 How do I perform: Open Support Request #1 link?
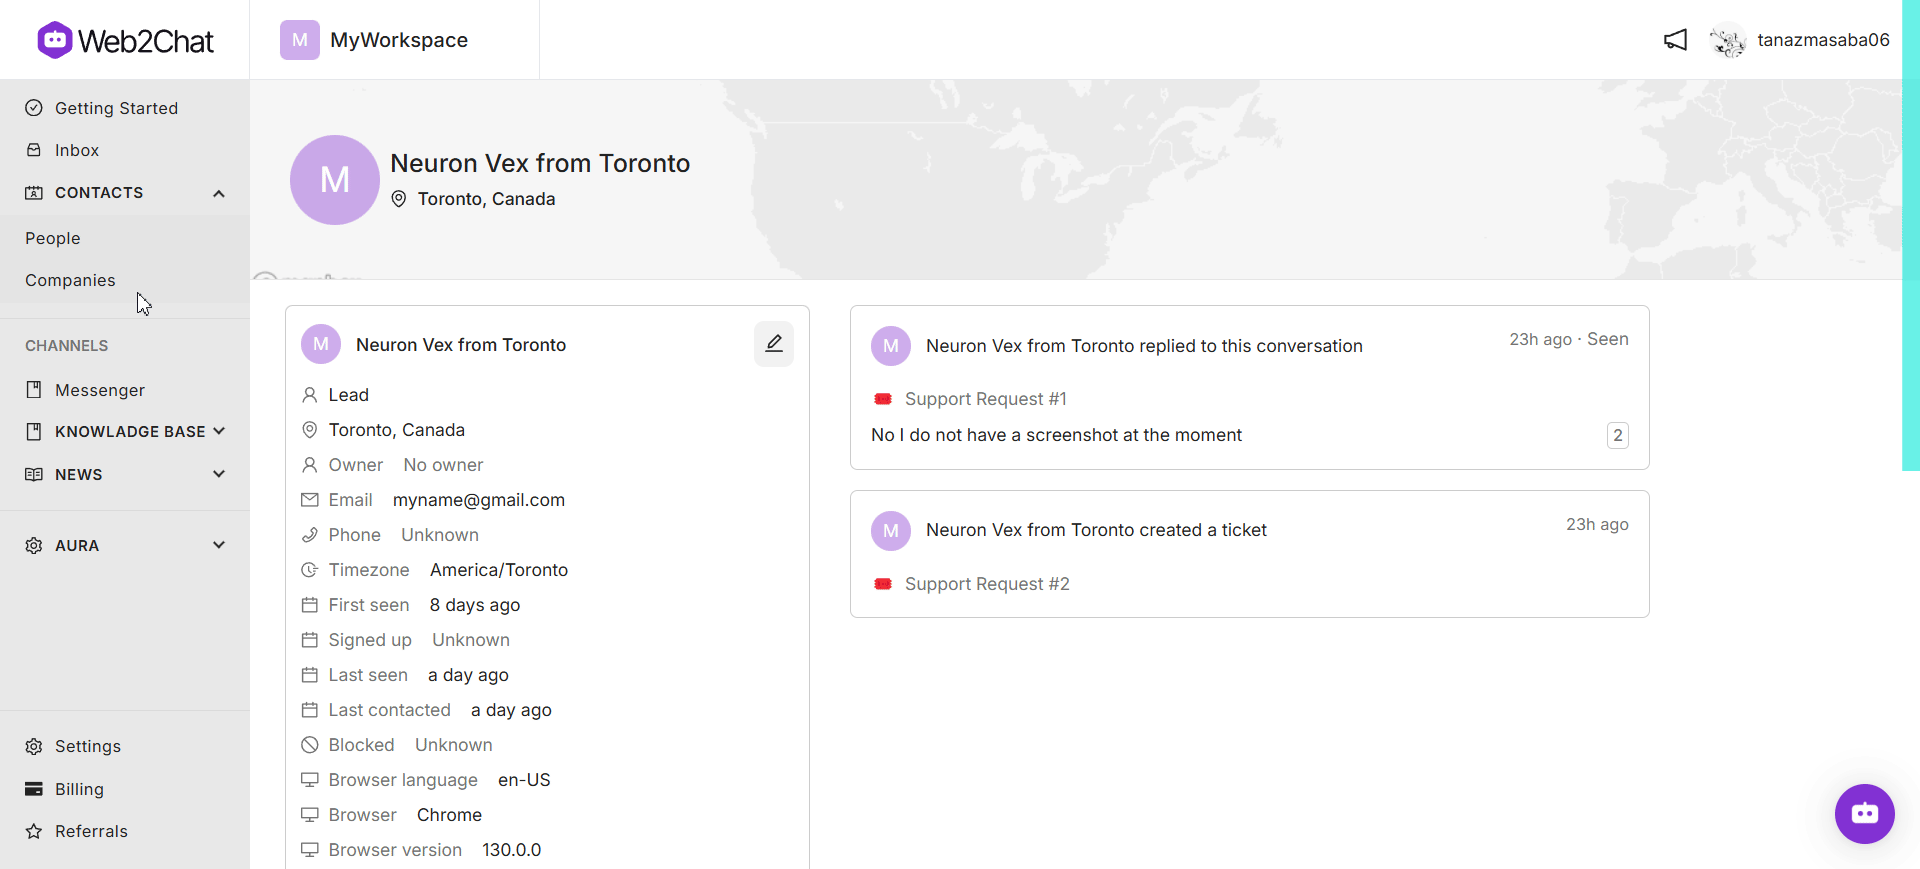(x=985, y=399)
